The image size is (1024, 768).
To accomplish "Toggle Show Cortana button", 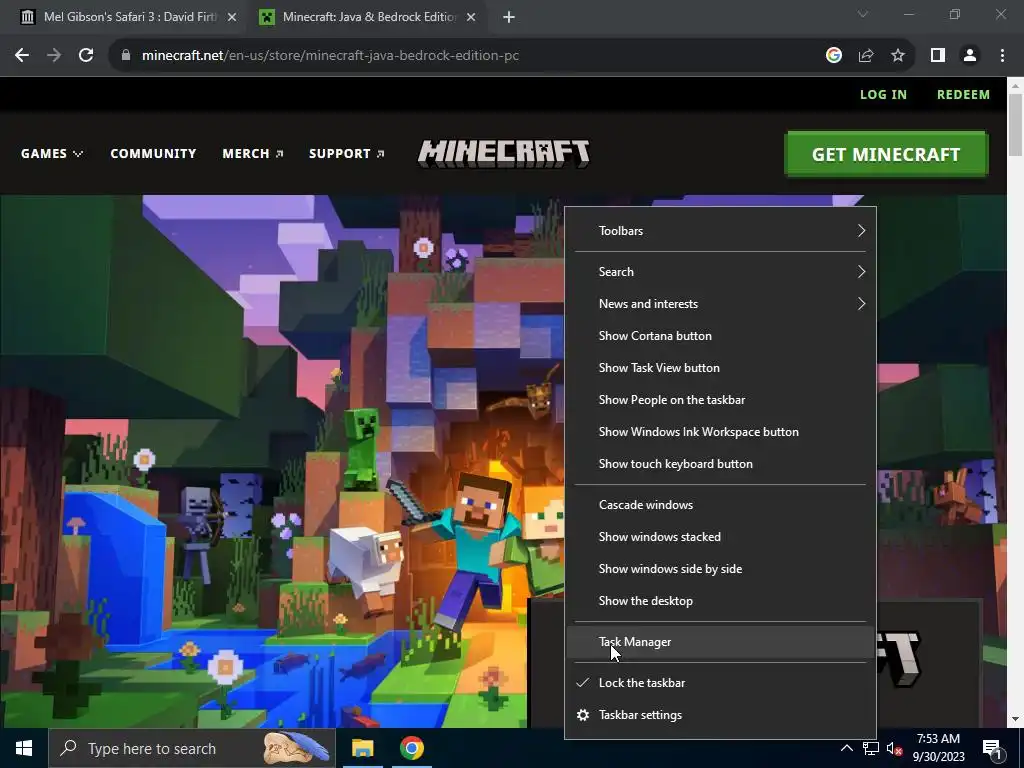I will click(720, 336).
